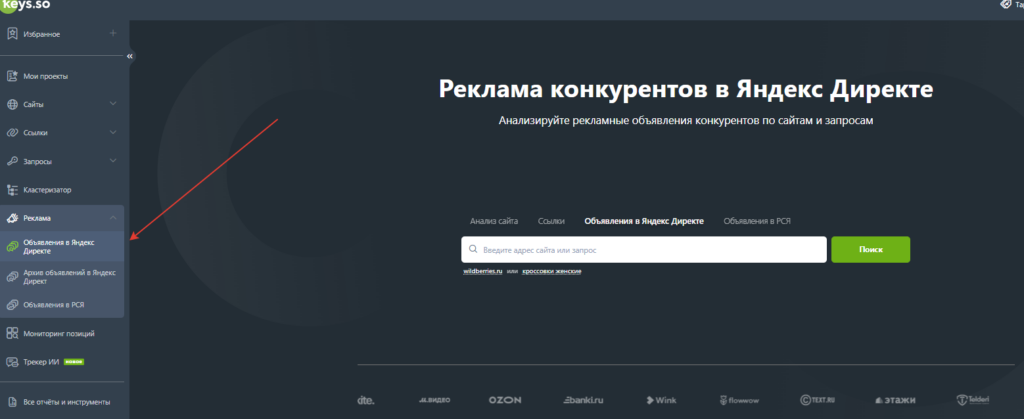Click the Wink client logo
The height and width of the screenshot is (419, 1024).
click(661, 400)
